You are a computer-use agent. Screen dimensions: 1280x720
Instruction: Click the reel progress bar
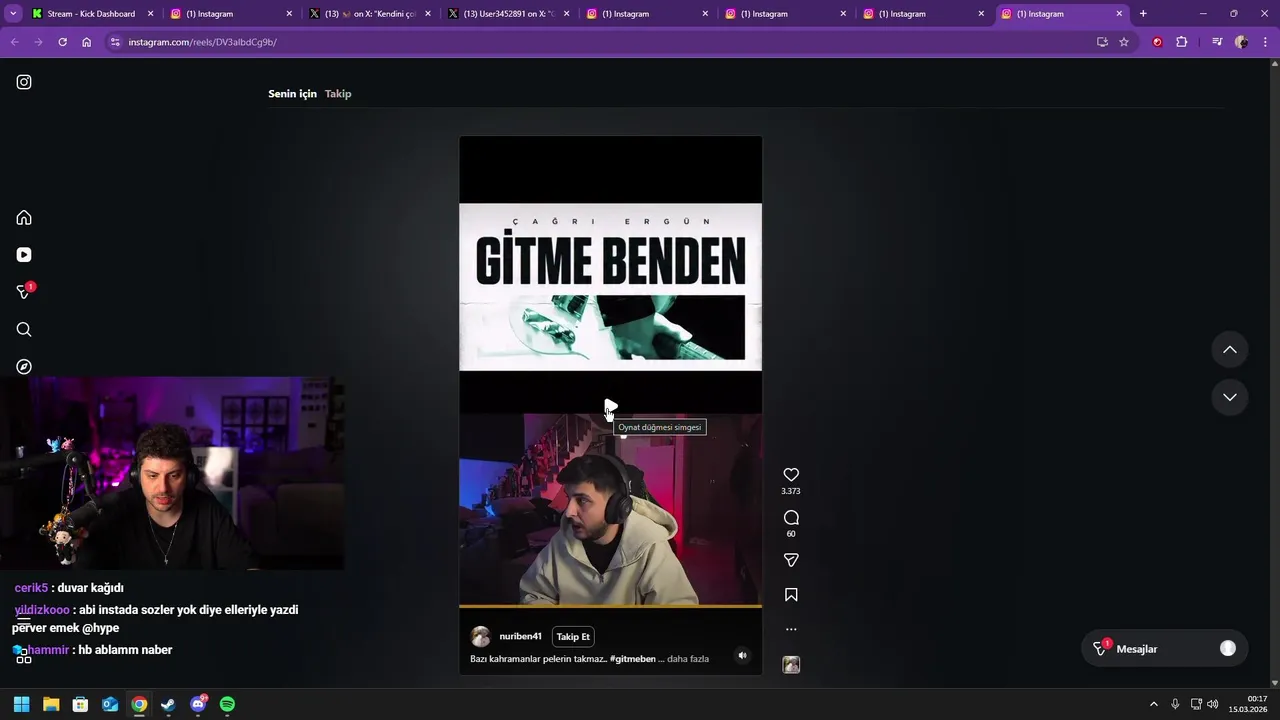pyautogui.click(x=610, y=606)
